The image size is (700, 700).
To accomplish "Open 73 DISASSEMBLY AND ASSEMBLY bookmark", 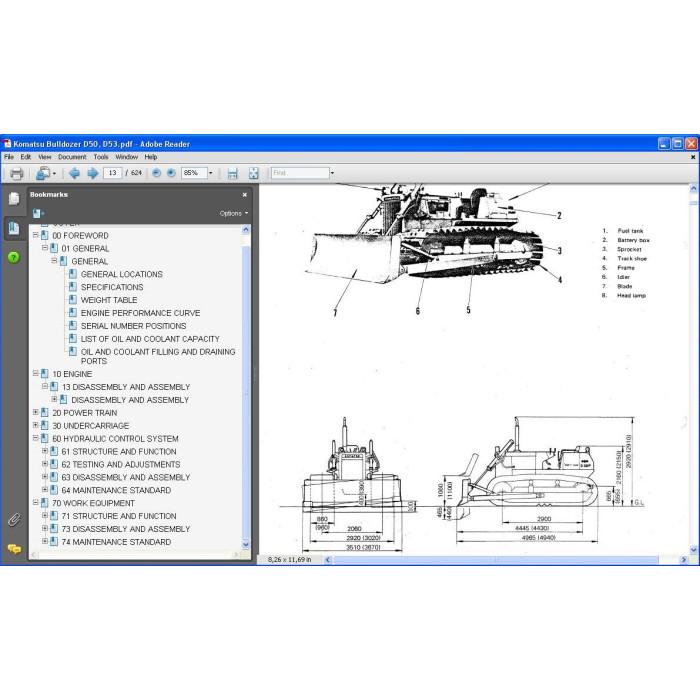I will point(126,529).
